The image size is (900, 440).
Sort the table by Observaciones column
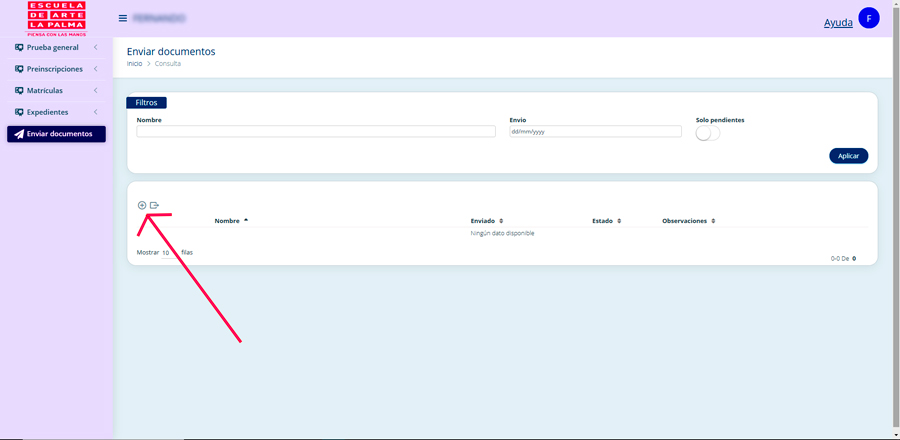[688, 221]
